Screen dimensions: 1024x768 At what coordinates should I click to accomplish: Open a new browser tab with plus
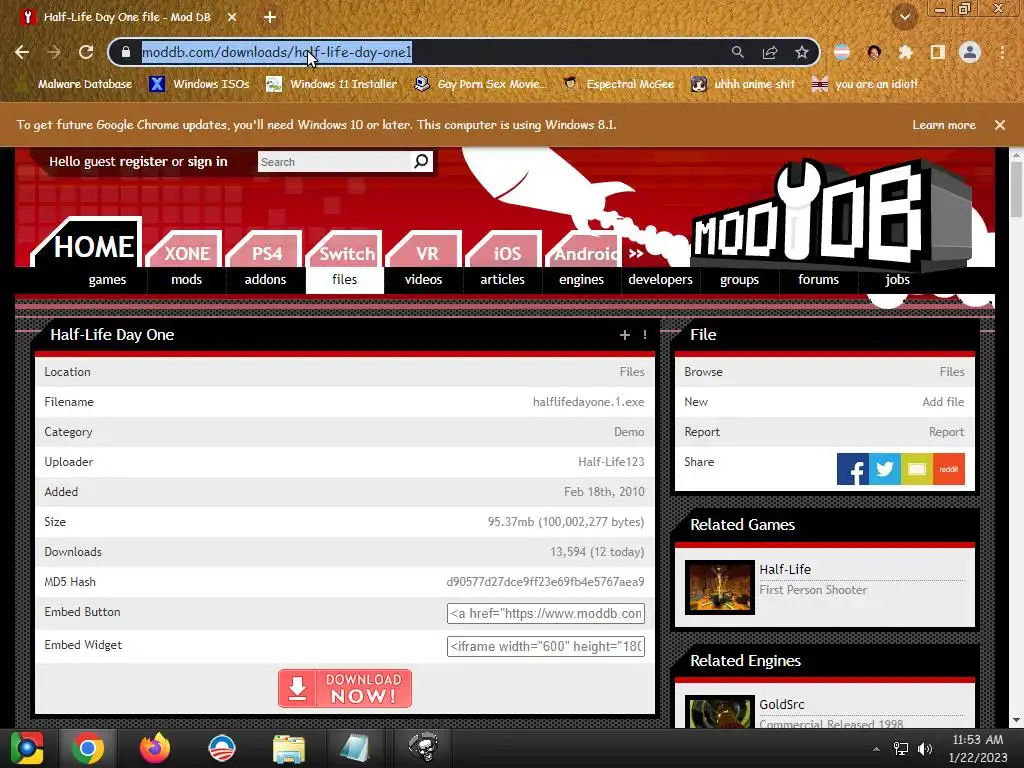[270, 17]
